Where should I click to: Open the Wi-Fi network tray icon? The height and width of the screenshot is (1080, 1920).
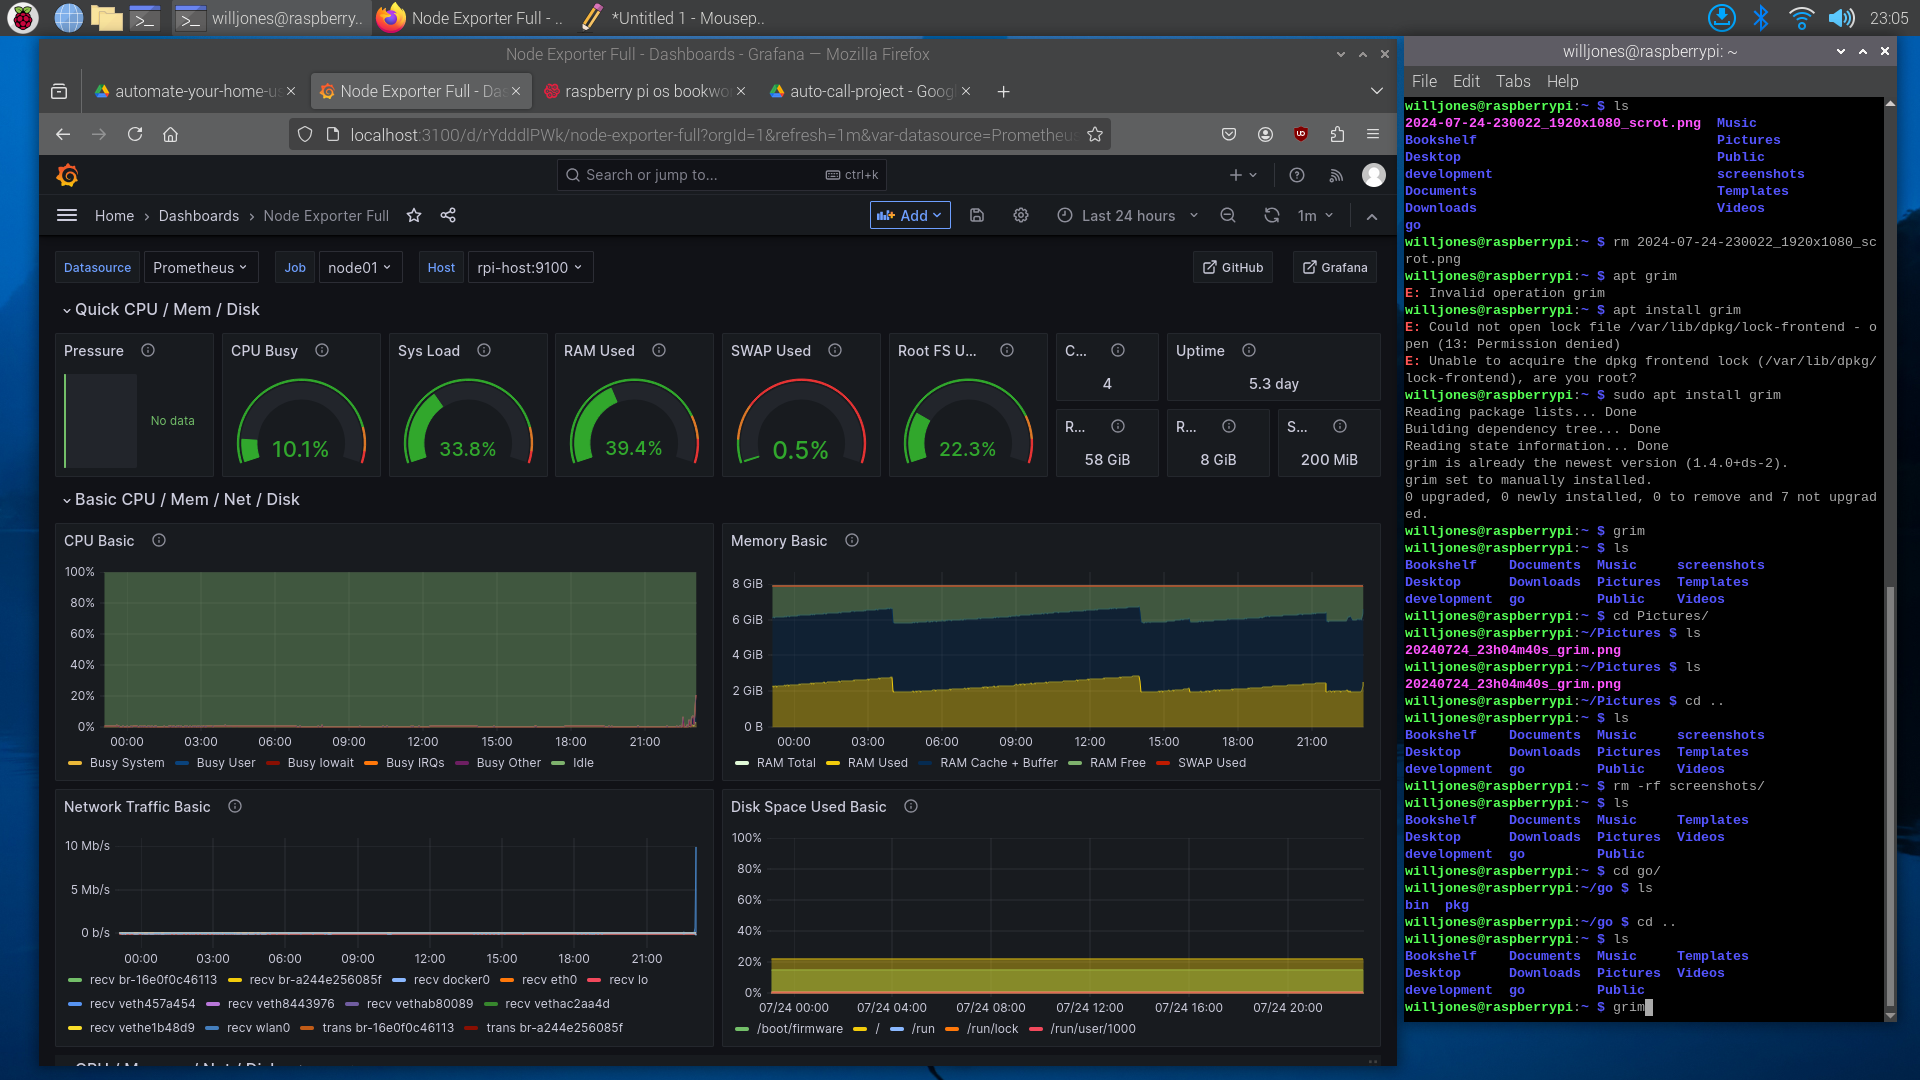pos(1801,17)
